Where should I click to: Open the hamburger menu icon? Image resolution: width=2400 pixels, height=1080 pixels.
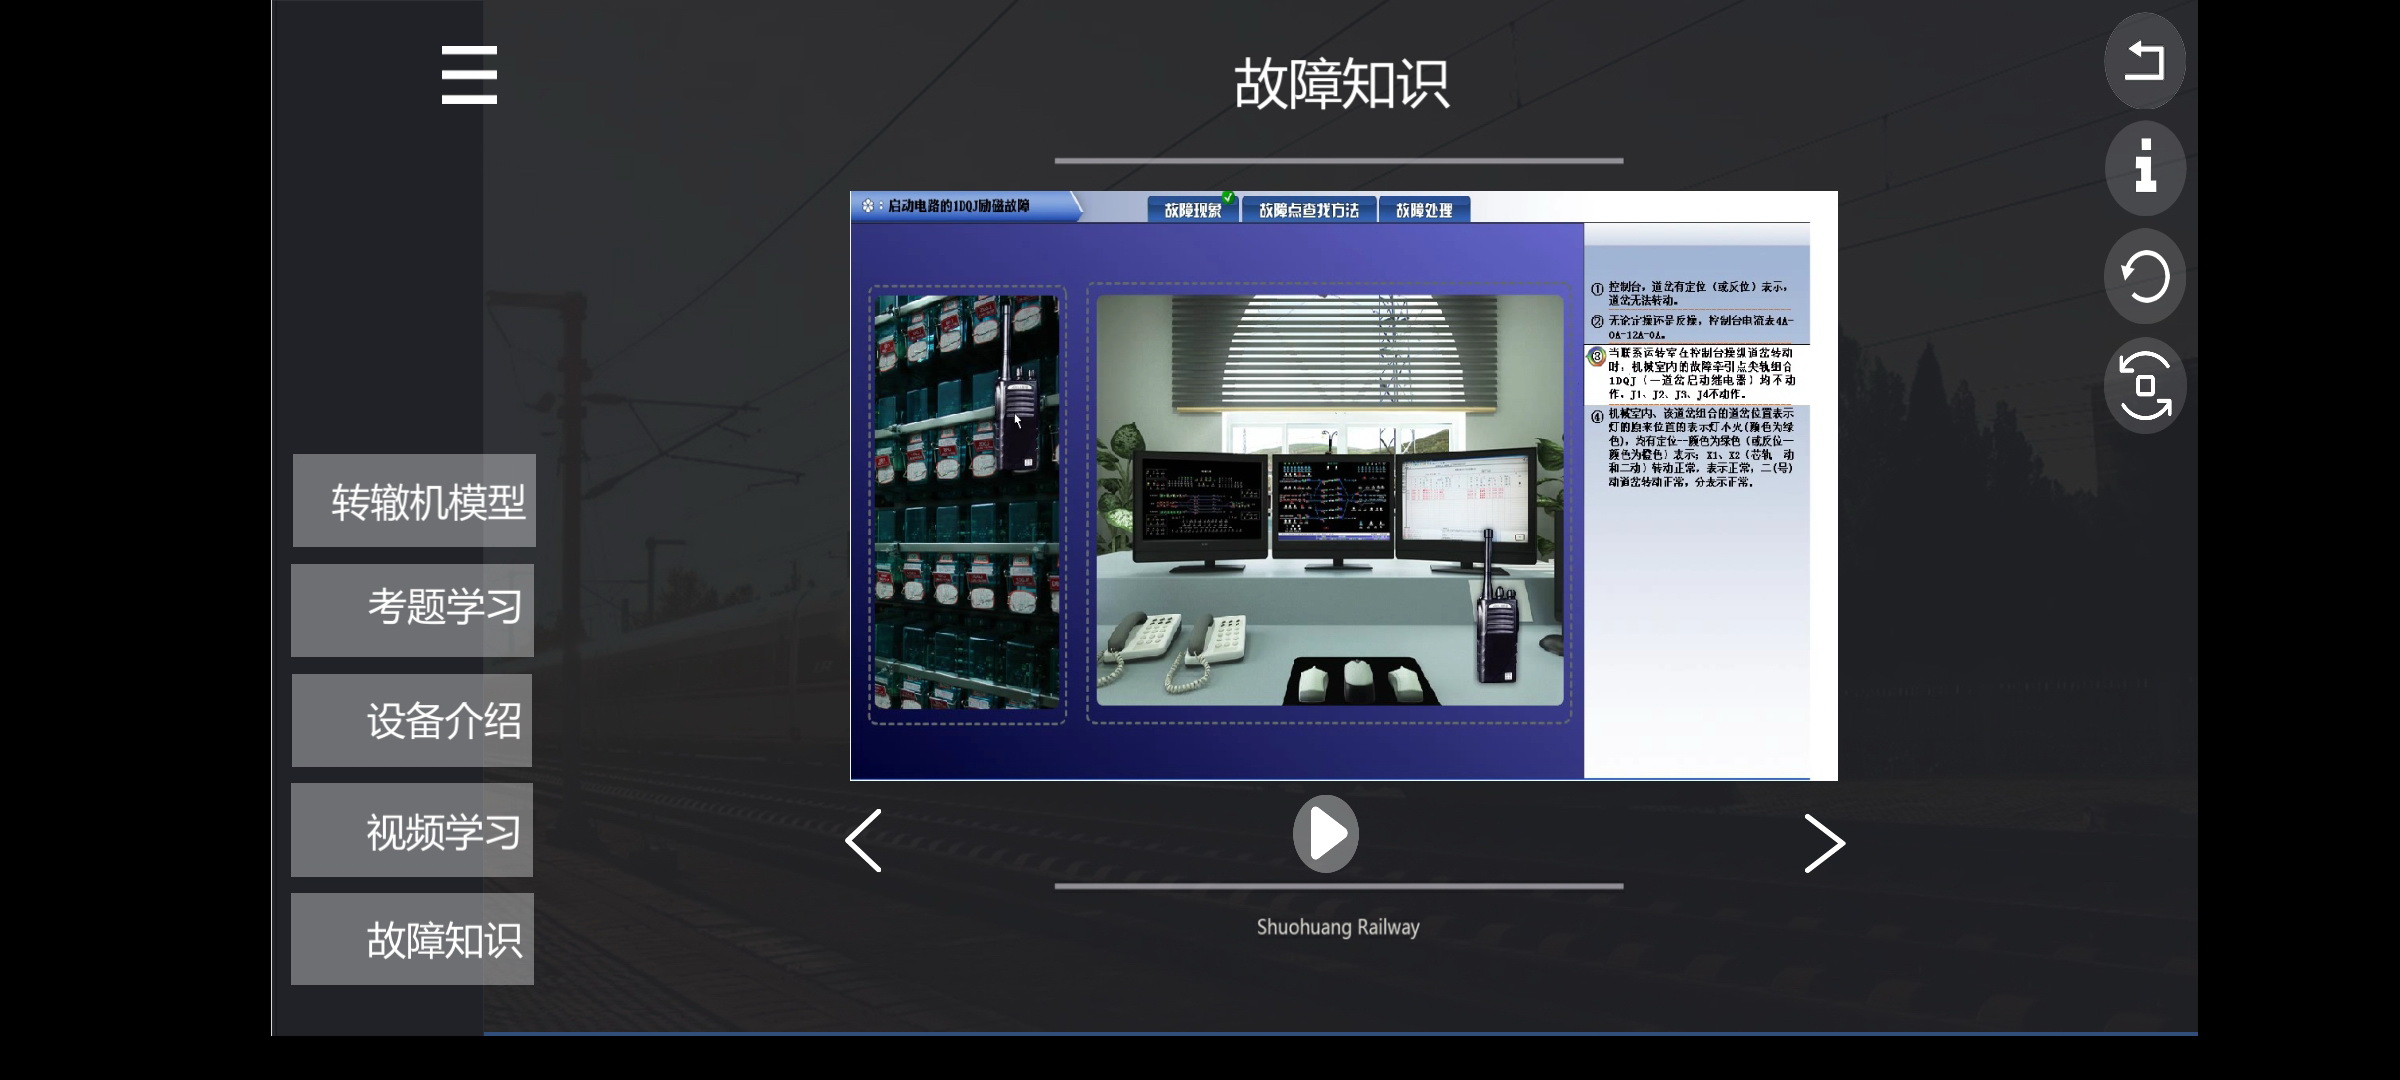click(x=469, y=75)
